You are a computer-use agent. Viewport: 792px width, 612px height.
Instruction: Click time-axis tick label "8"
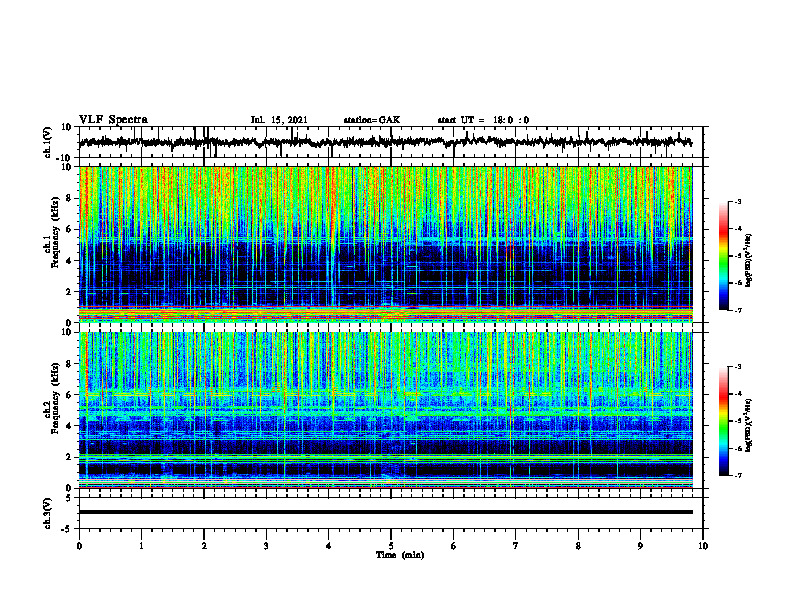[578, 546]
